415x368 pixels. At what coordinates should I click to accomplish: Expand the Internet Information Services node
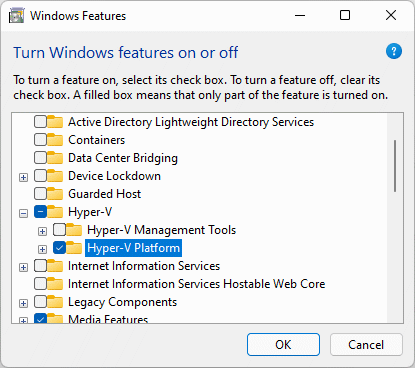pyautogui.click(x=23, y=267)
